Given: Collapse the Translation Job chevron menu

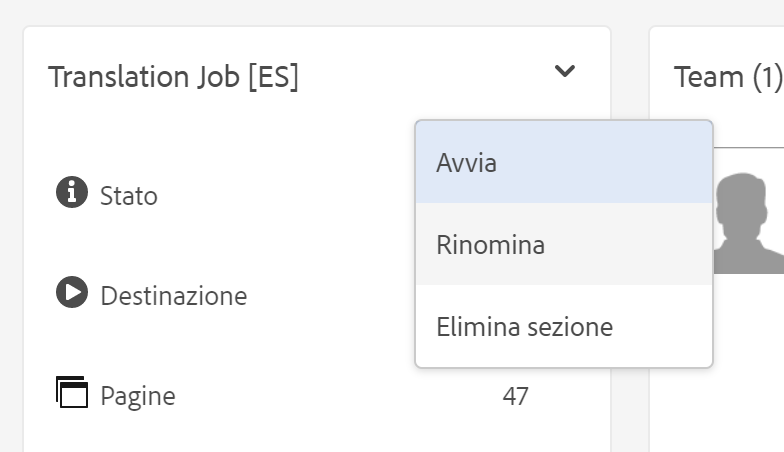Looking at the screenshot, I should click(x=565, y=71).
